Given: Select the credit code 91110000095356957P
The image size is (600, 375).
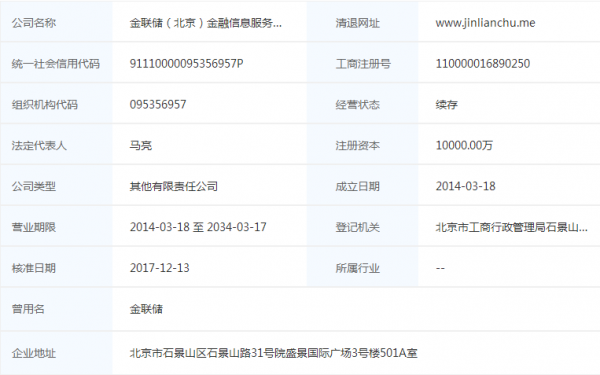Looking at the screenshot, I should 186,64.
